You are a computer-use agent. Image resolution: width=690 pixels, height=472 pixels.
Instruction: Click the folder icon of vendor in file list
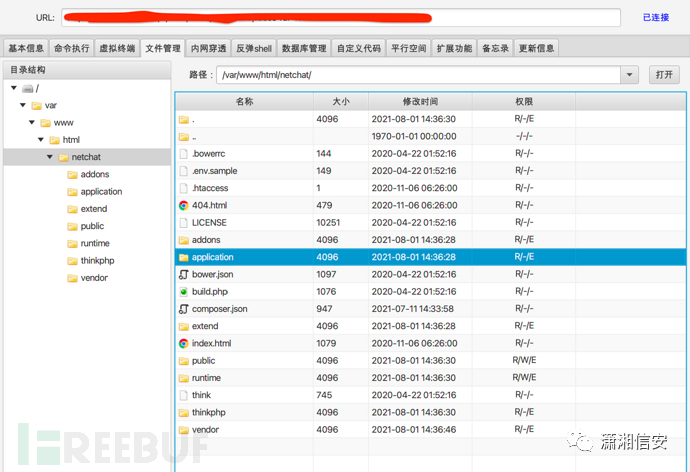pyautogui.click(x=184, y=430)
